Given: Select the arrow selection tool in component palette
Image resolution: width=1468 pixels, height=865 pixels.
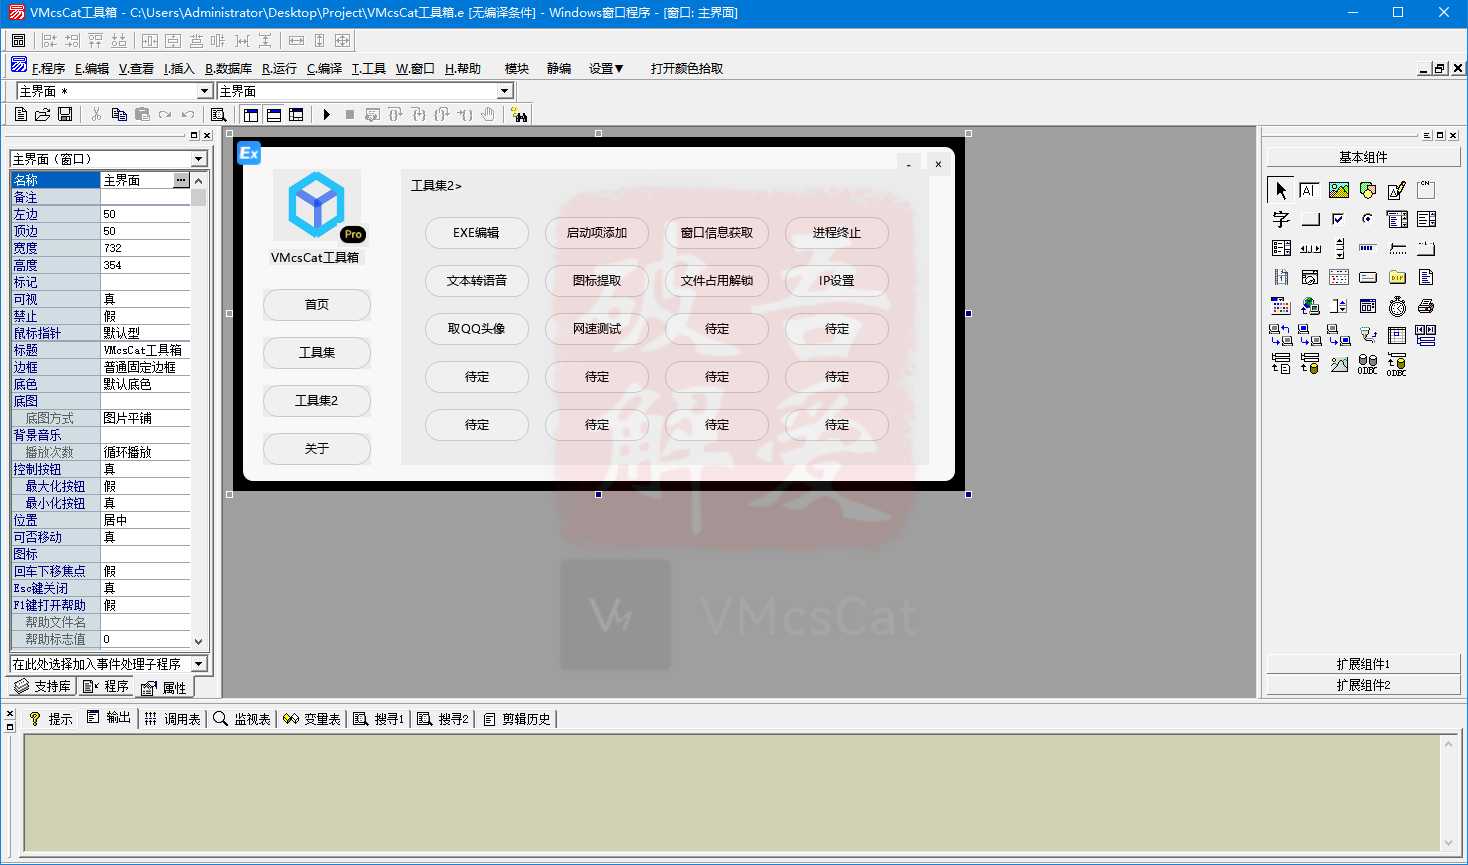Looking at the screenshot, I should 1281,189.
